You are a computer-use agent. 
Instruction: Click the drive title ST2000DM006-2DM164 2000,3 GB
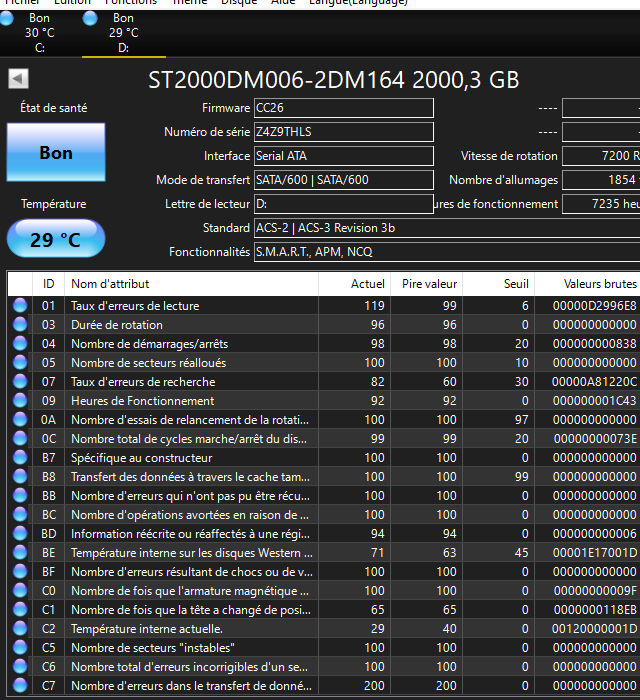pyautogui.click(x=333, y=80)
